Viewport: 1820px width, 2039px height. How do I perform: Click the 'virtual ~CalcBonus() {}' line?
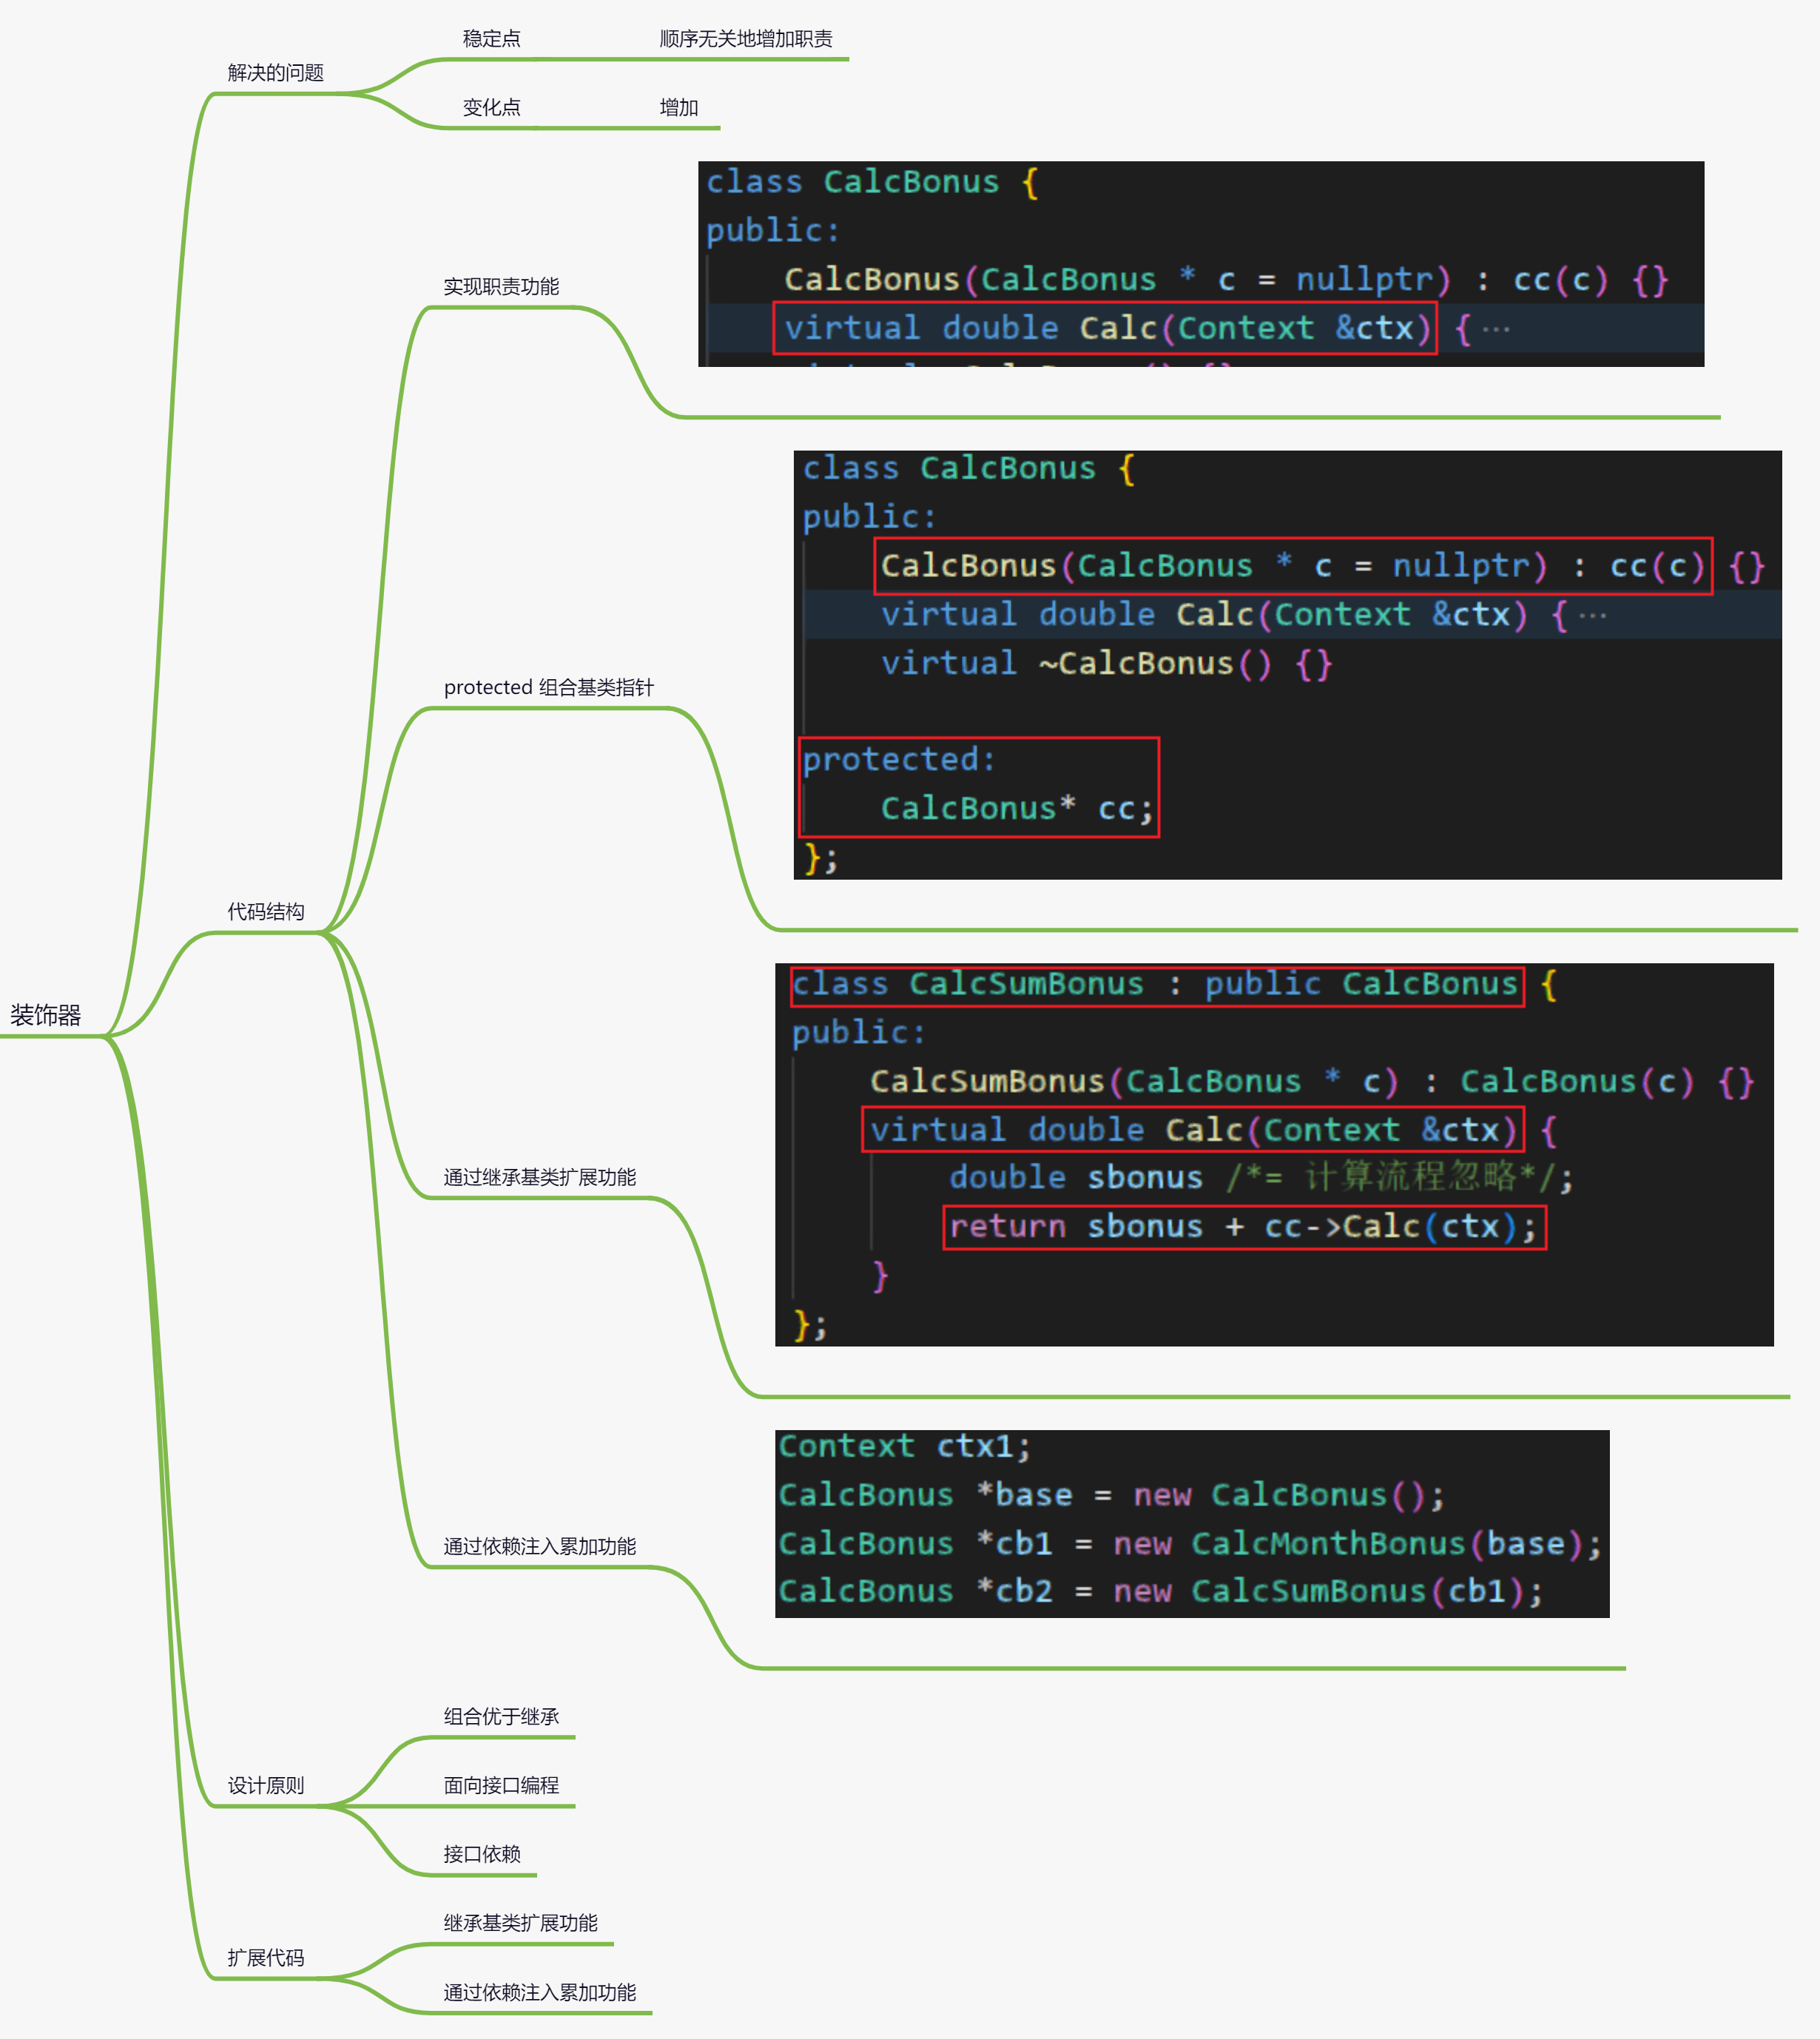(x=1106, y=664)
